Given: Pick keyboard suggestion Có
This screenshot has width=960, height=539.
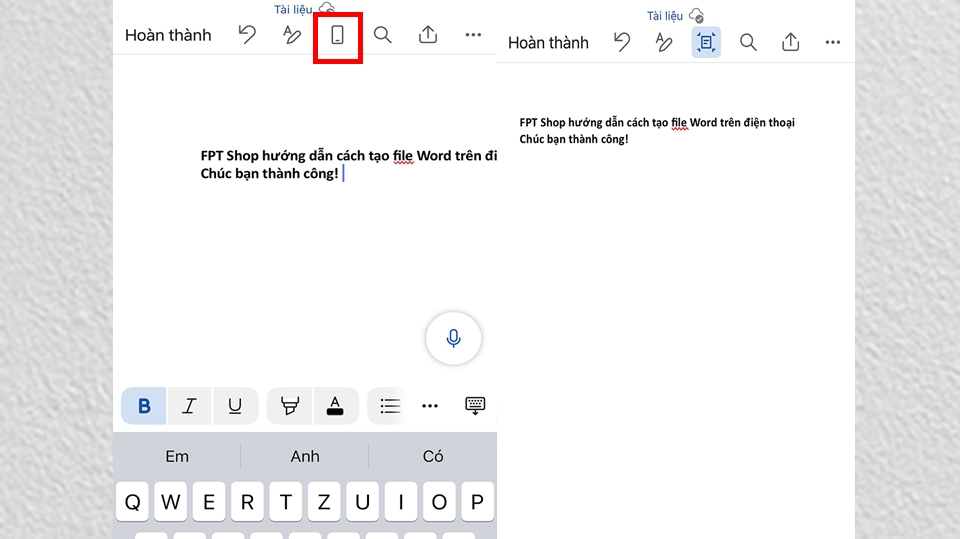Looking at the screenshot, I should pyautogui.click(x=433, y=456).
